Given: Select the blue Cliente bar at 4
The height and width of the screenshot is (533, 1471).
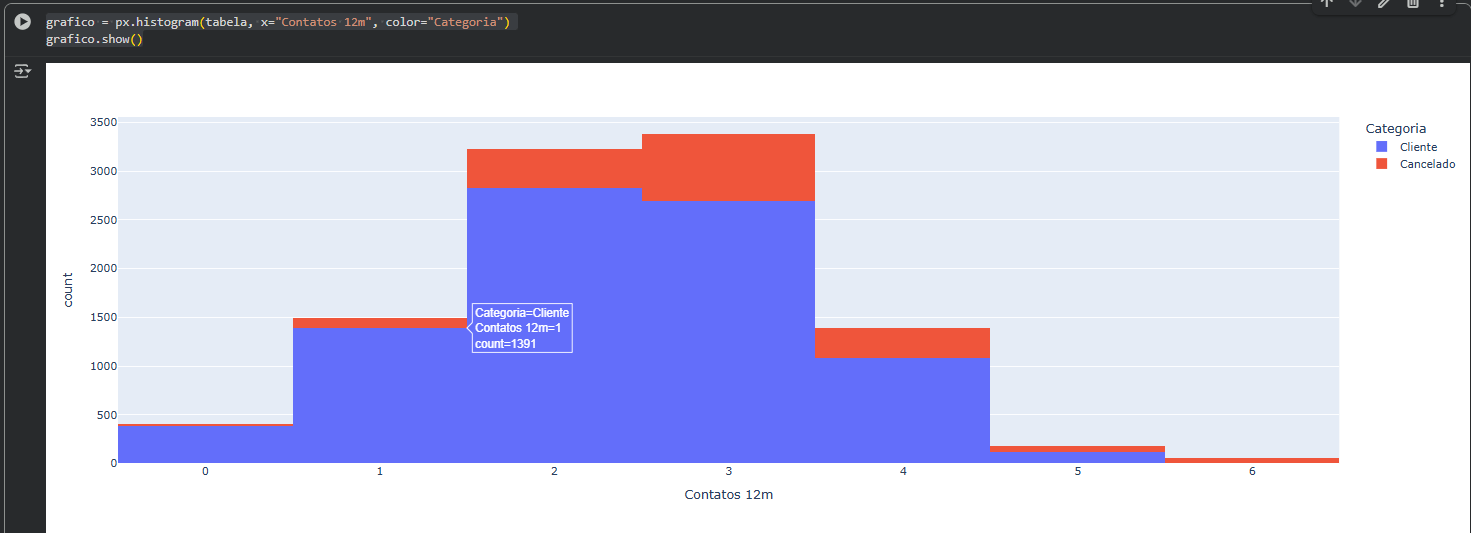Looking at the screenshot, I should (x=903, y=410).
